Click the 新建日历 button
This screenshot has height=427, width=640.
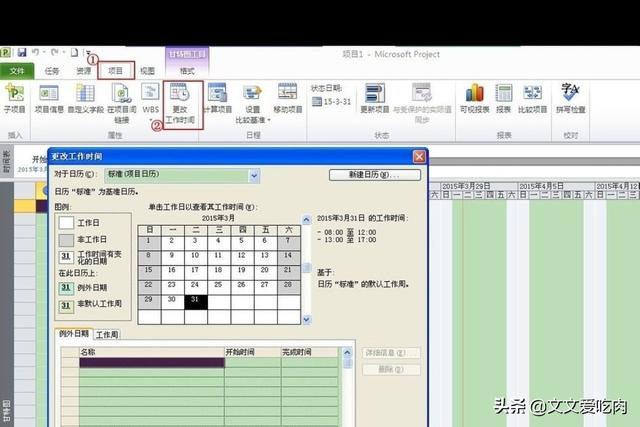coord(373,175)
